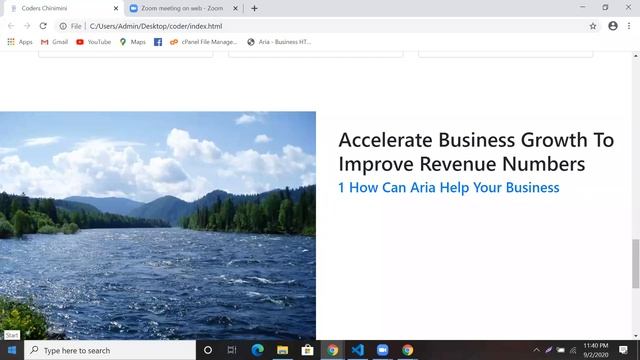Open network status tray icon
The image size is (640, 360).
click(573, 350)
